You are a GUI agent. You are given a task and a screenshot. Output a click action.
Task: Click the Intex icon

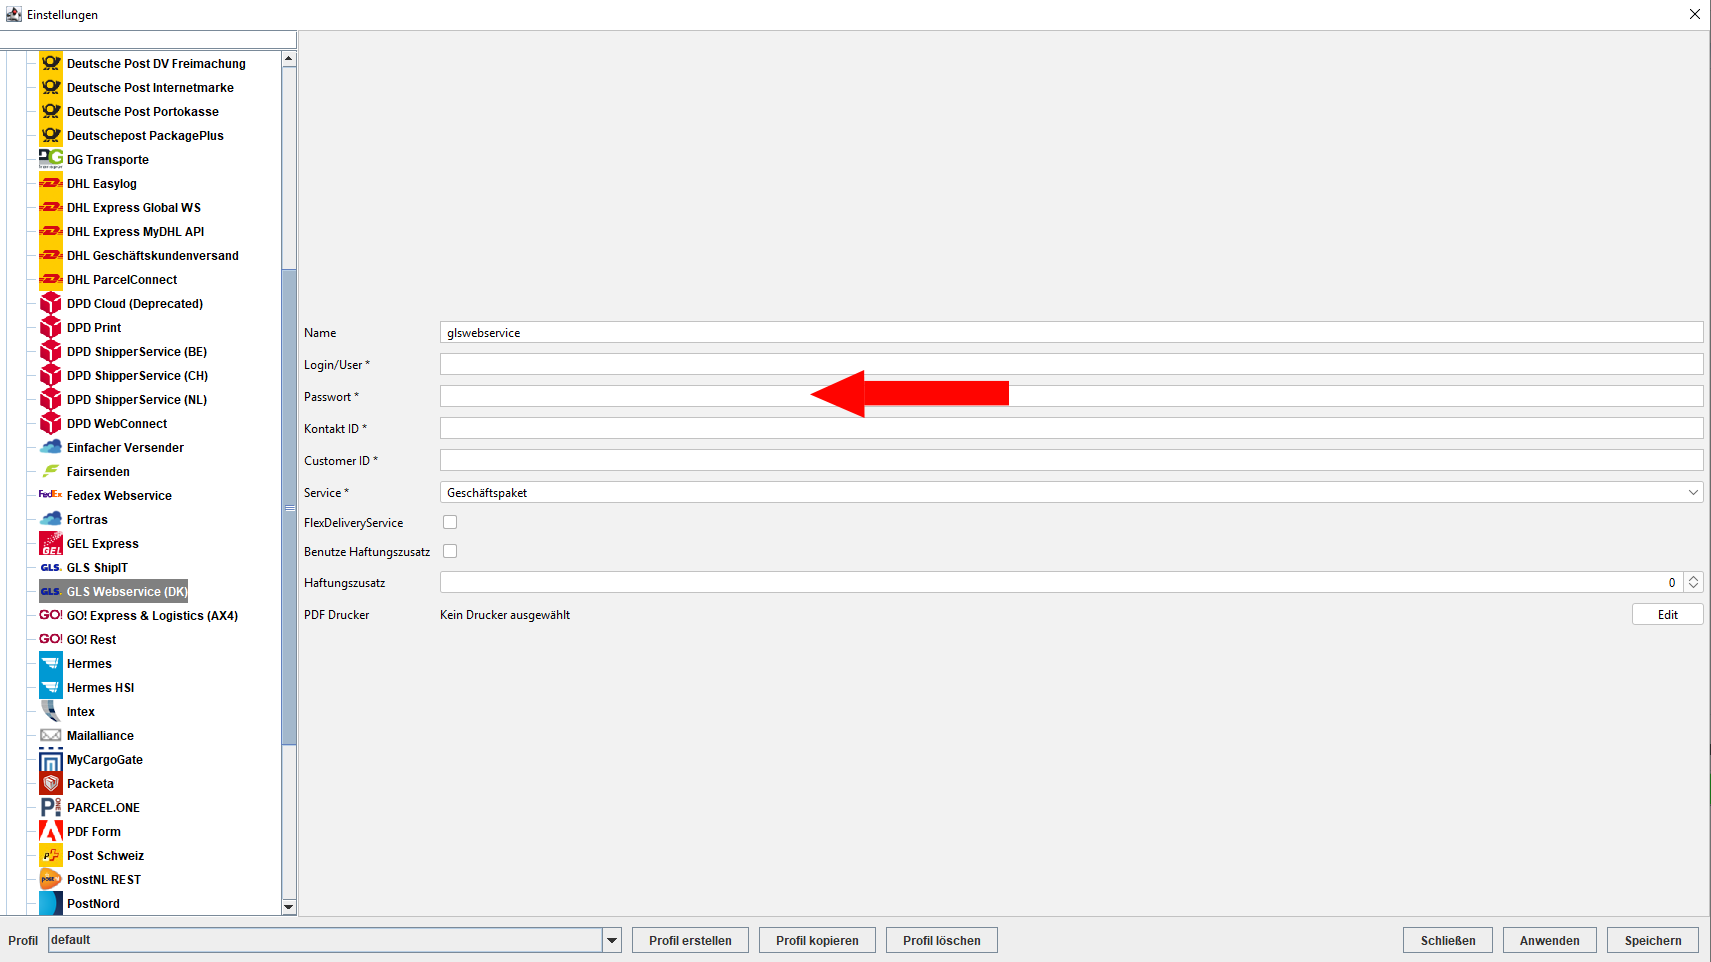click(x=51, y=711)
